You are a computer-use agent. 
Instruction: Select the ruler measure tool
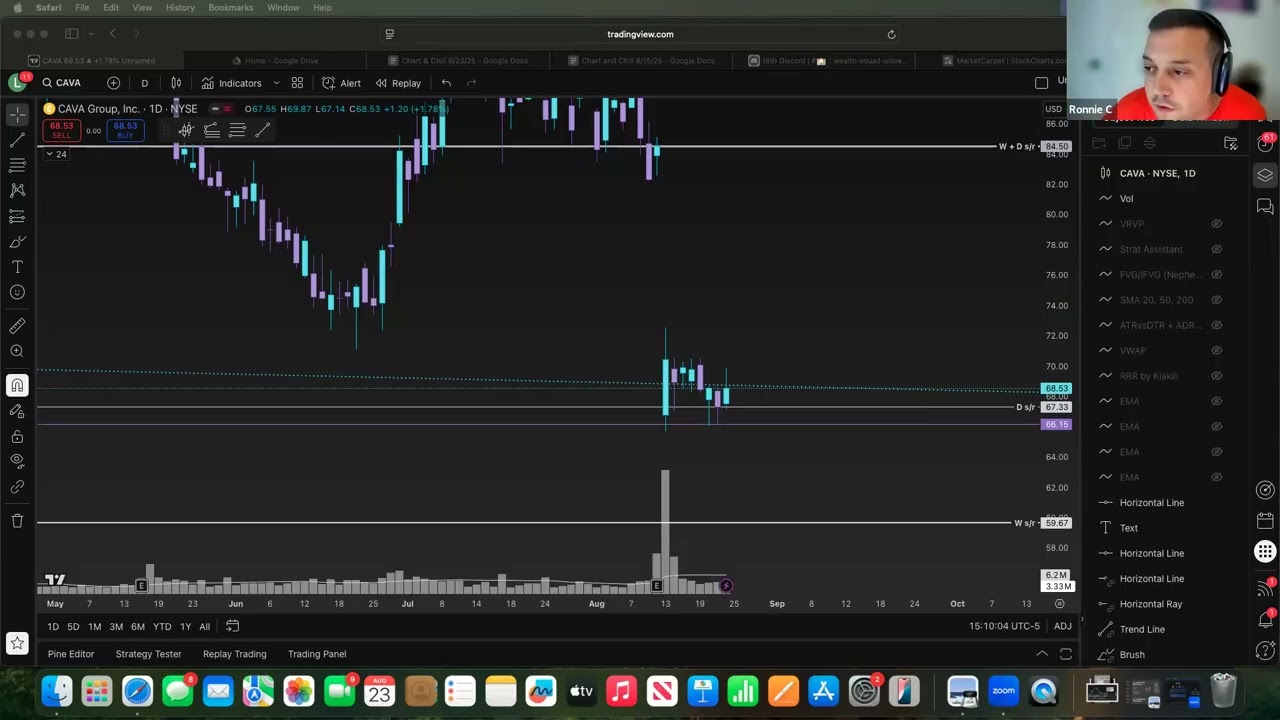click(17, 326)
